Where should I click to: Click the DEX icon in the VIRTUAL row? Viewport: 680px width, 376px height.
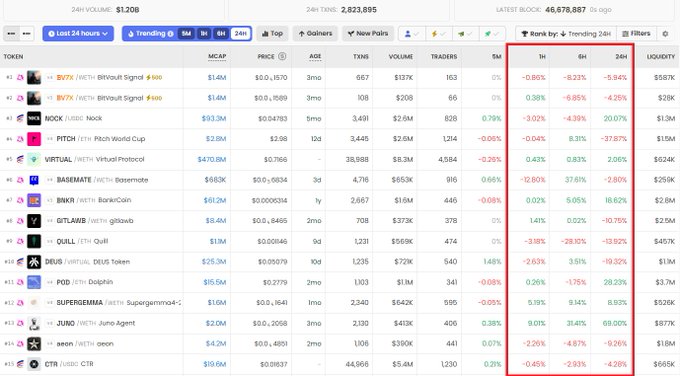[20, 159]
